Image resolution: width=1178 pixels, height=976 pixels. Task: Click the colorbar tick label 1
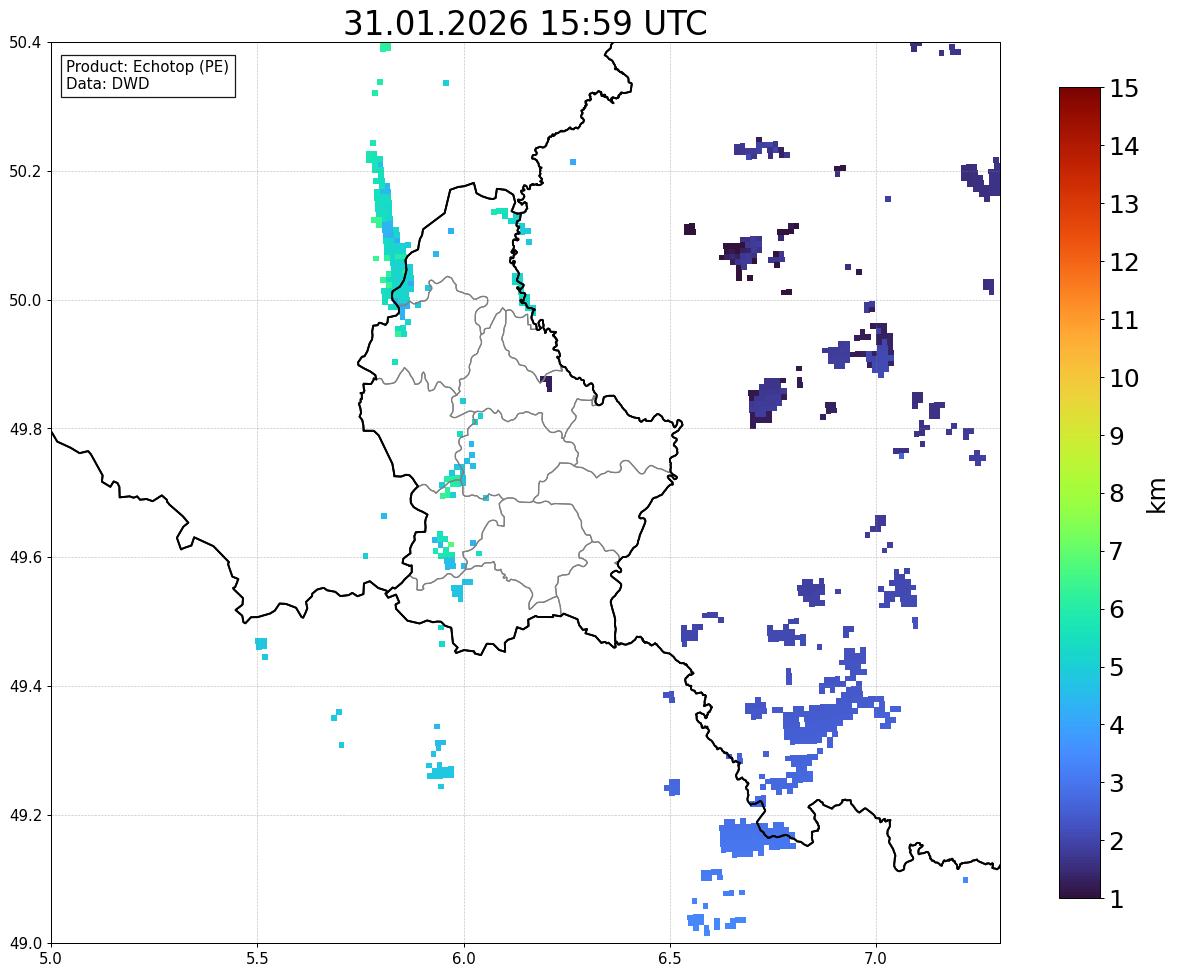[x=1116, y=899]
